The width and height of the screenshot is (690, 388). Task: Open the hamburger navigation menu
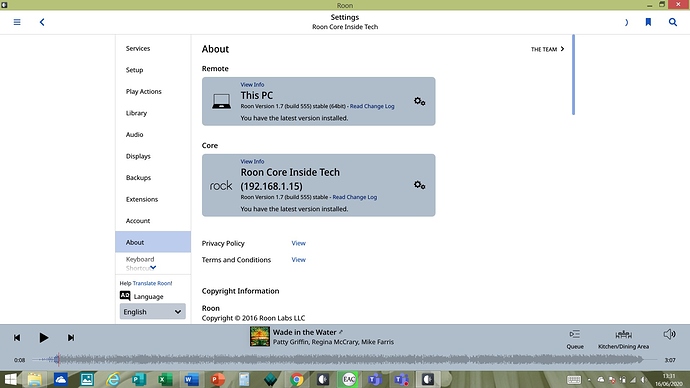pos(17,22)
